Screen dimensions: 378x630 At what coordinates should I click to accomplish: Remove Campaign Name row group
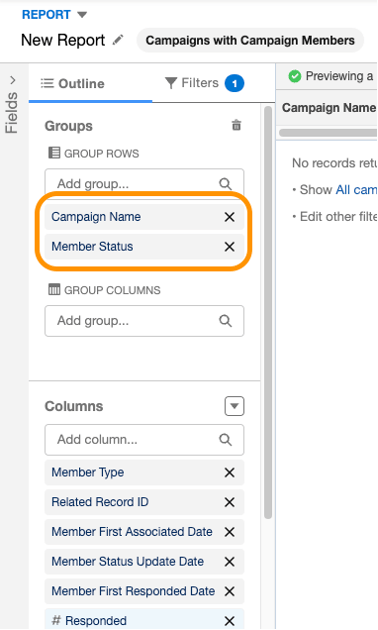229,217
